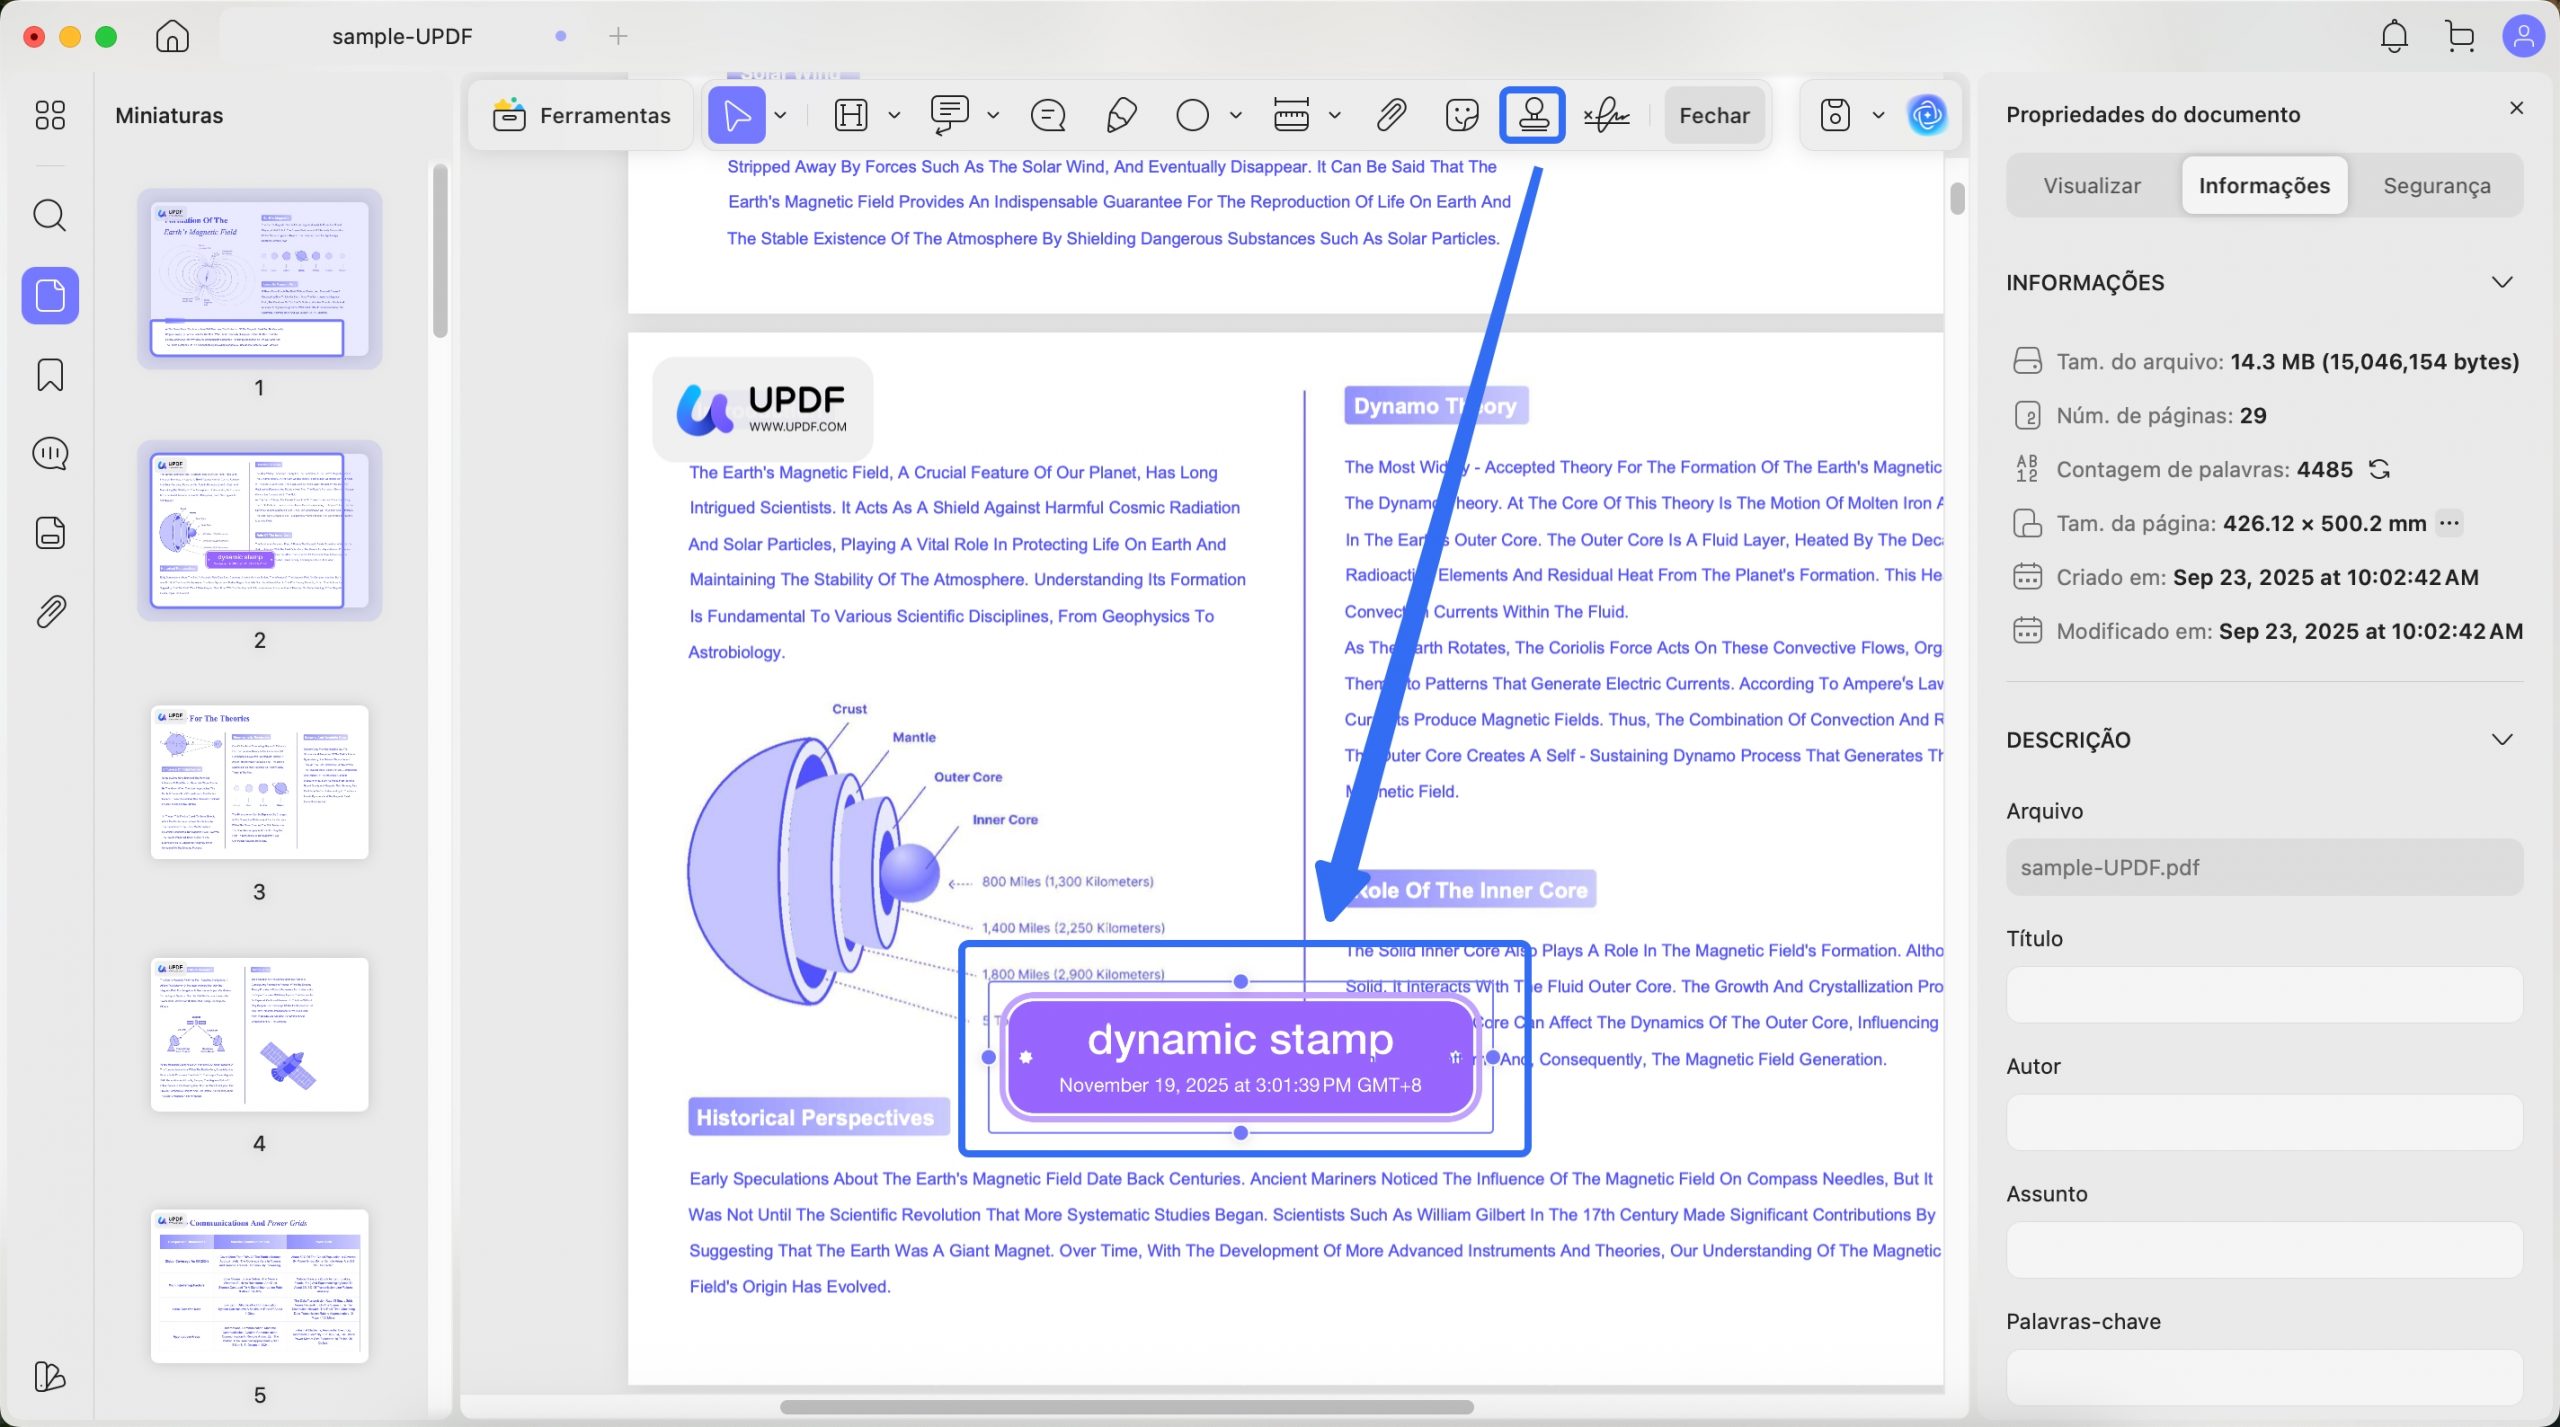Viewport: 2560px width, 1427px height.
Task: Click the Fechar button
Action: pyautogui.click(x=1714, y=115)
